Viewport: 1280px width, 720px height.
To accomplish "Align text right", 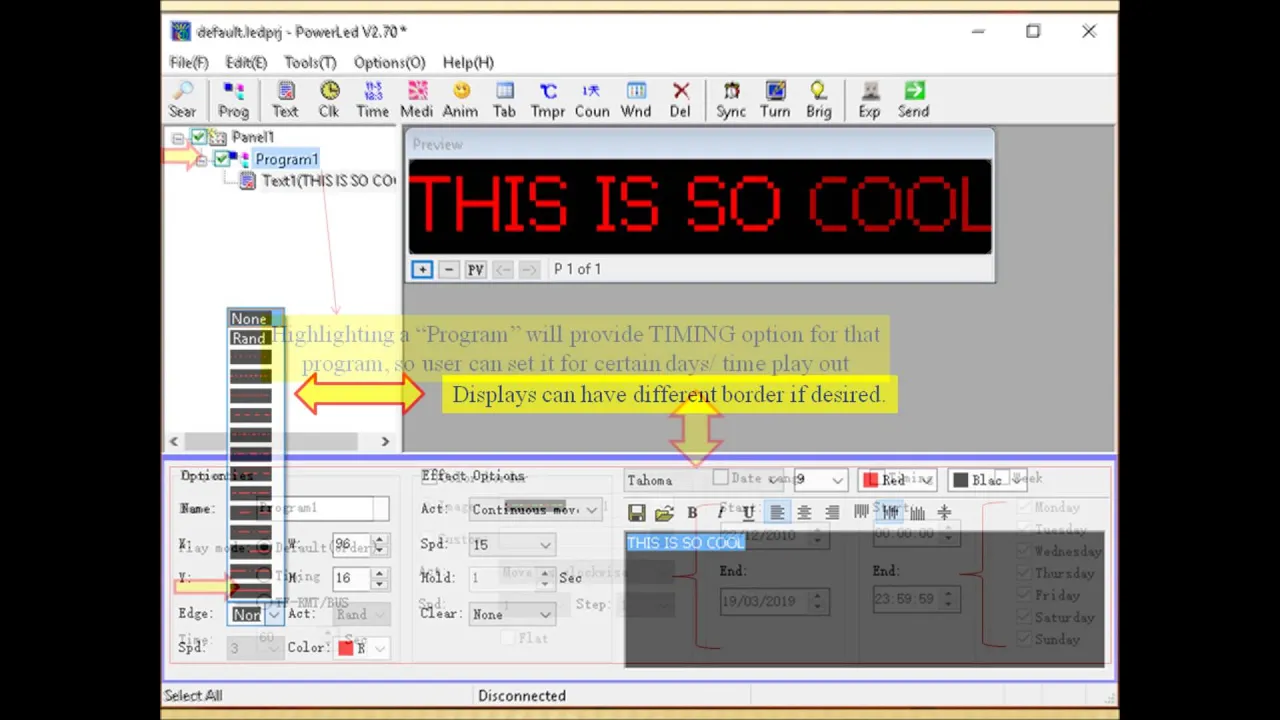I will (x=832, y=512).
